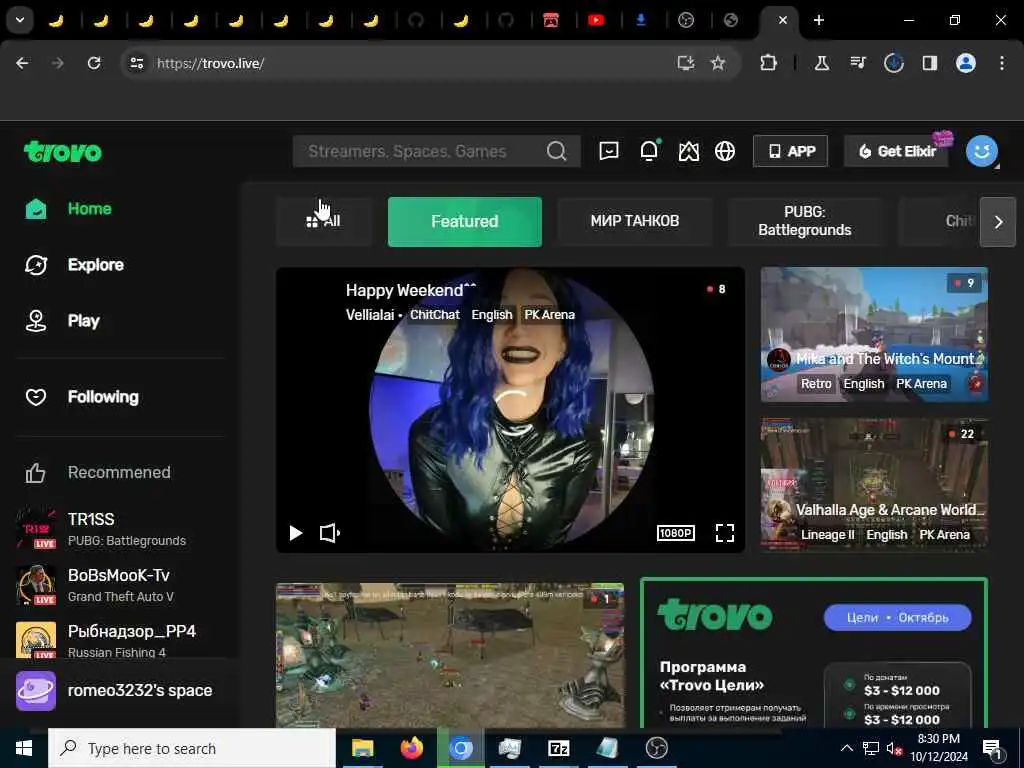This screenshot has width=1024, height=768.
Task: Click the taskbar search box
Action: pyautogui.click(x=192, y=748)
